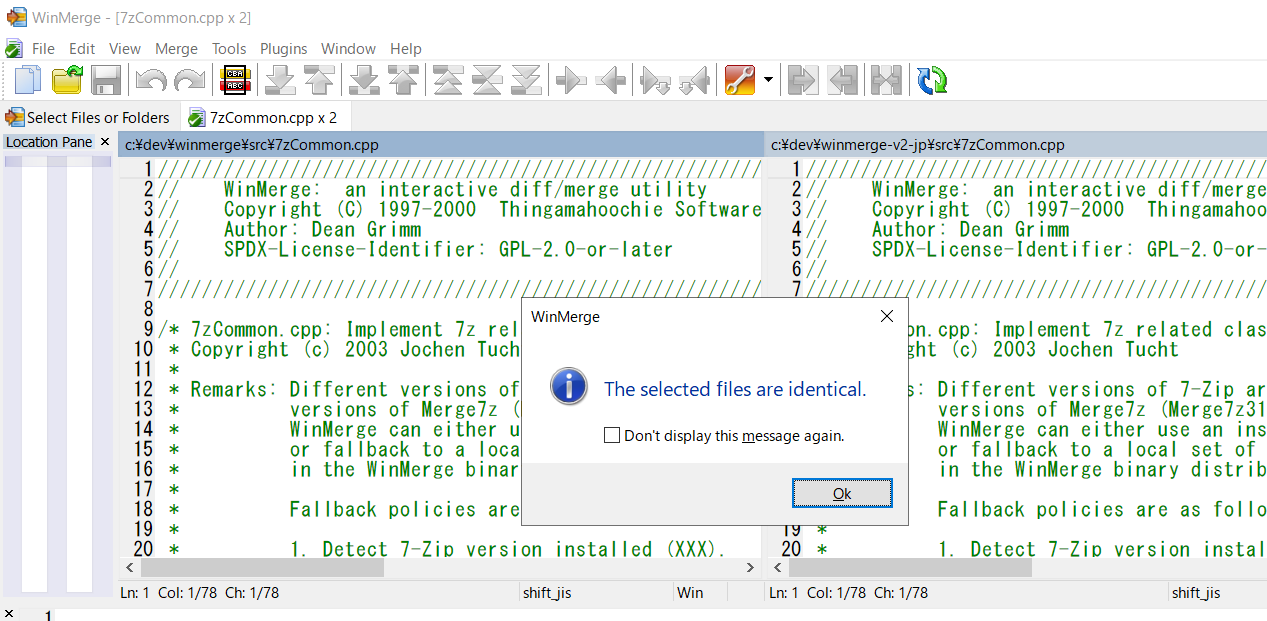
Task: Create a new comparison document
Action: [27, 80]
